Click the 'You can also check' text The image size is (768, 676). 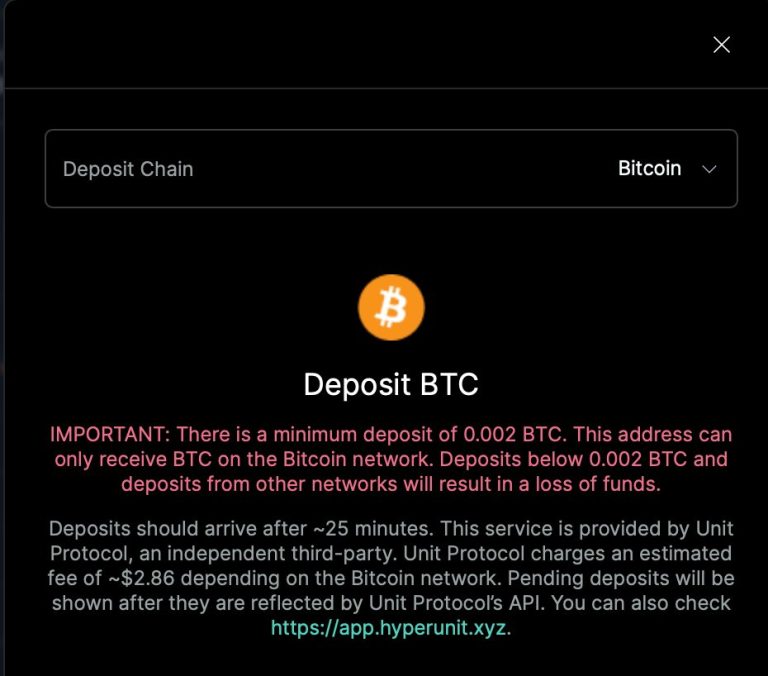(641, 603)
